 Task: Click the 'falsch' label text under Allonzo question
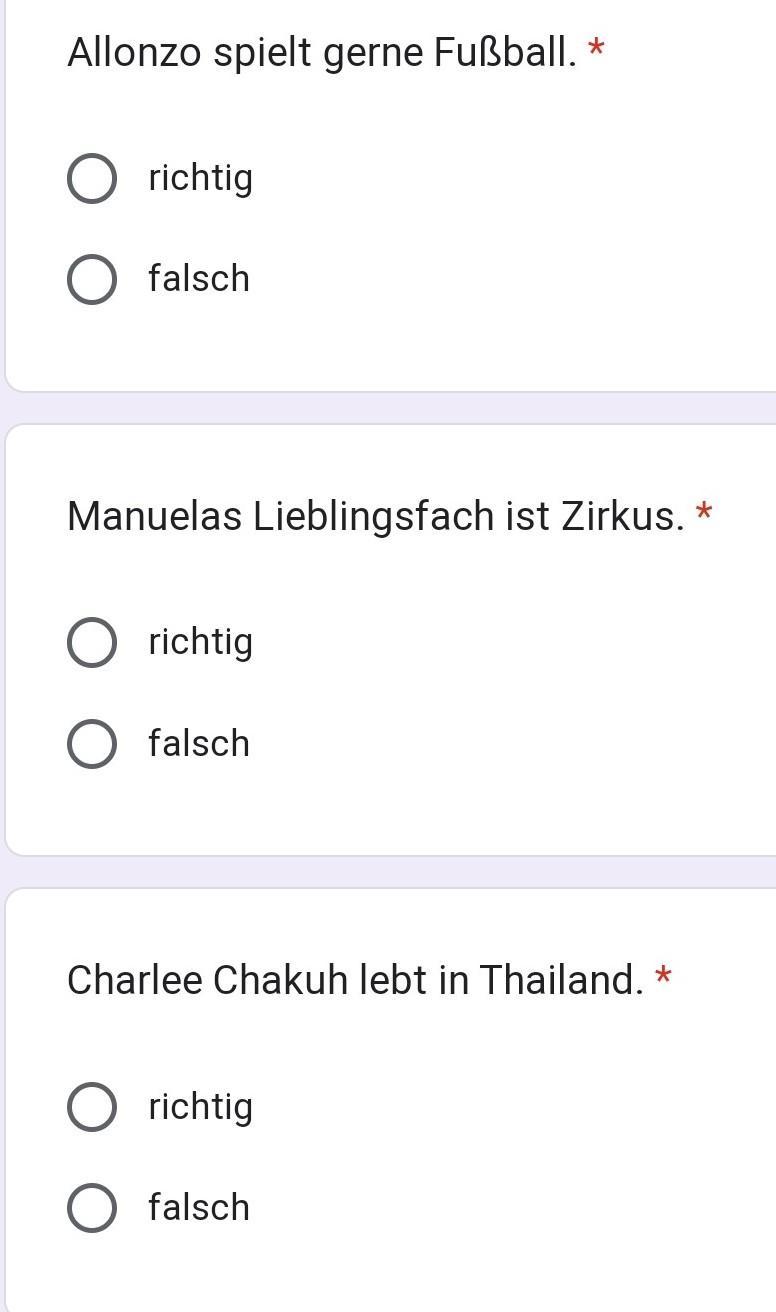coord(198,279)
